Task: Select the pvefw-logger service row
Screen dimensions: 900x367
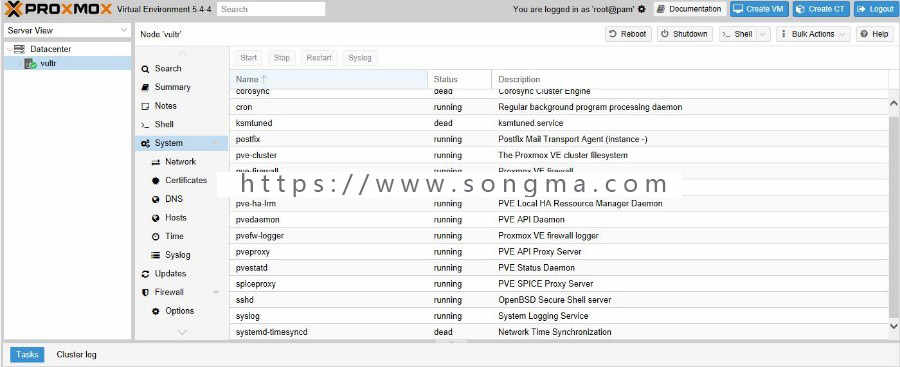Action: click(x=560, y=236)
